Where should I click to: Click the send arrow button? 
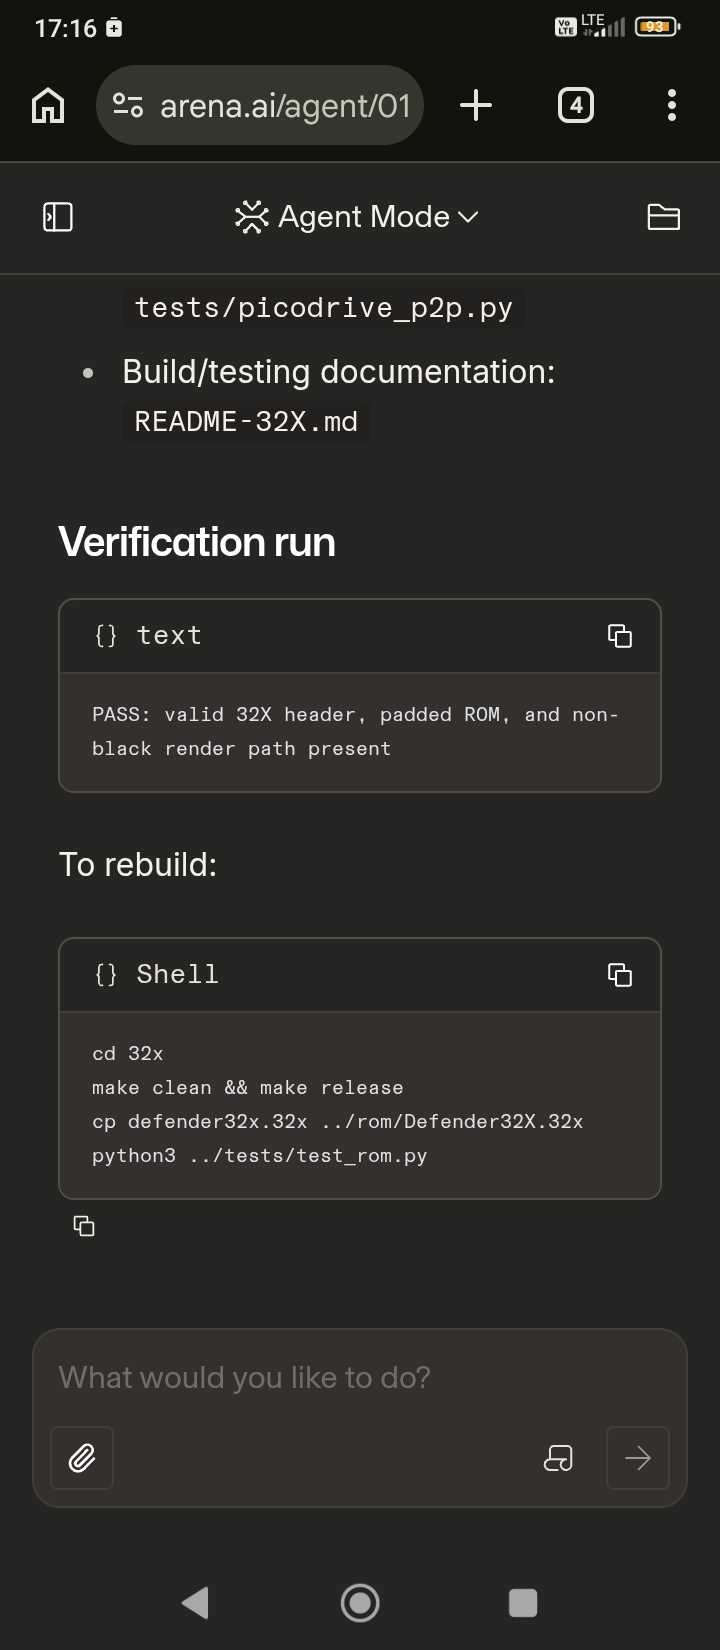click(638, 1459)
